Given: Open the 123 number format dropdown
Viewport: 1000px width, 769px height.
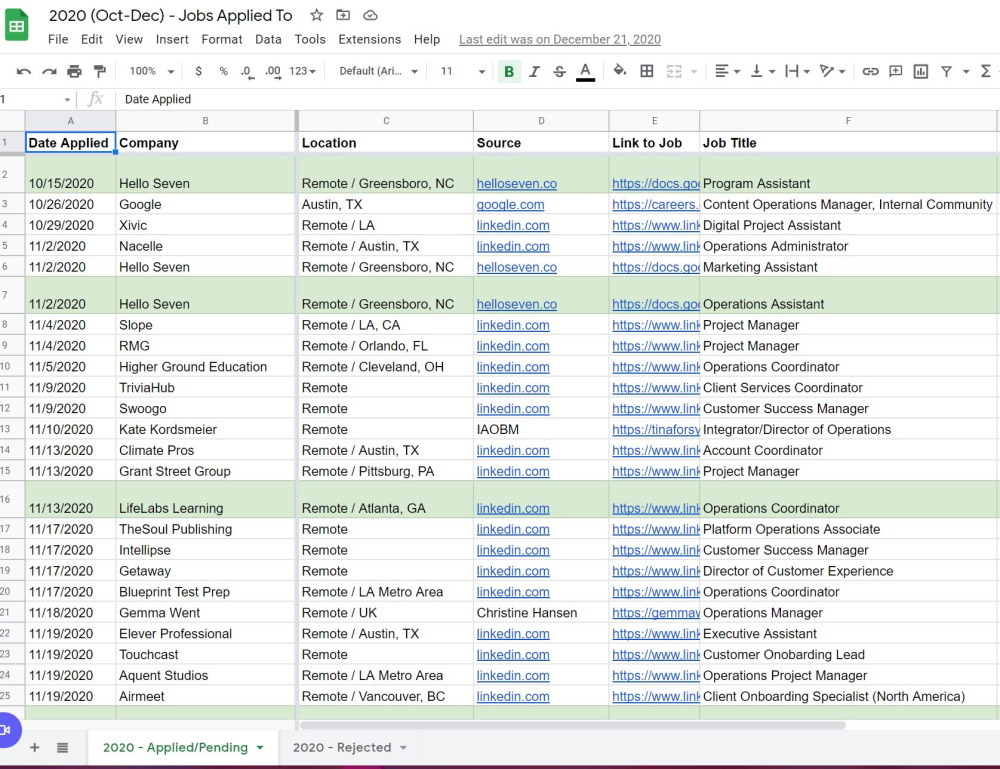Looking at the screenshot, I should point(302,71).
